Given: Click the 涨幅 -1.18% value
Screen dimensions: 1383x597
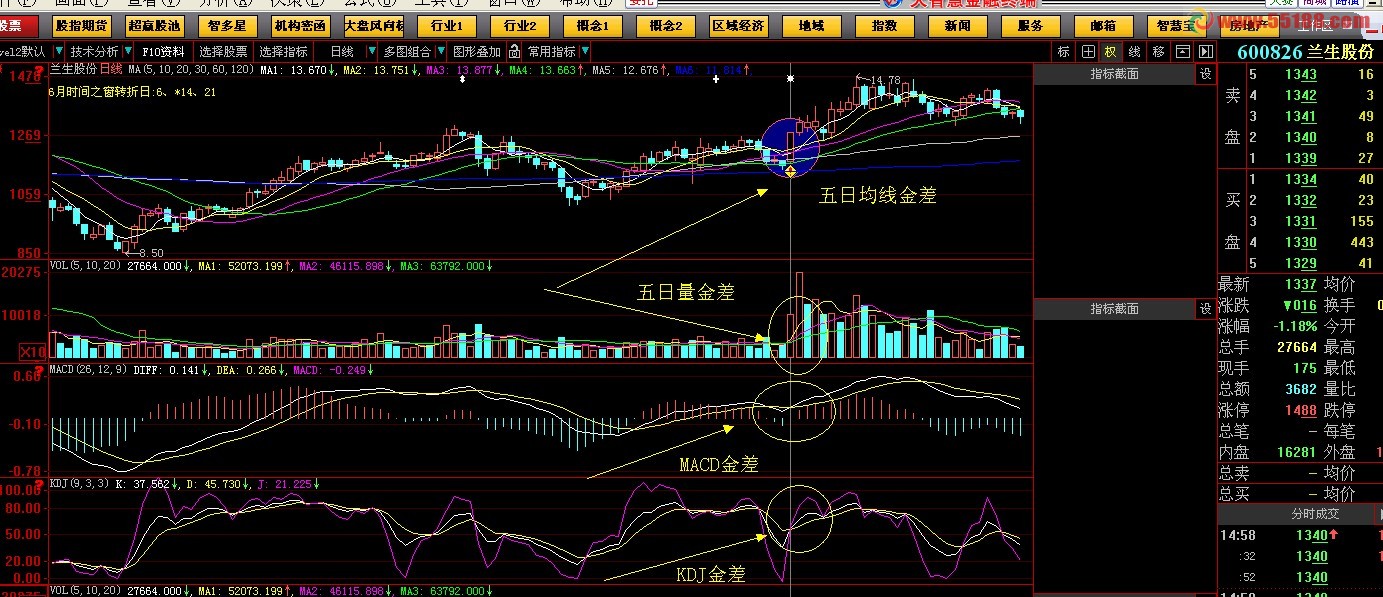Looking at the screenshot, I should tap(1293, 326).
